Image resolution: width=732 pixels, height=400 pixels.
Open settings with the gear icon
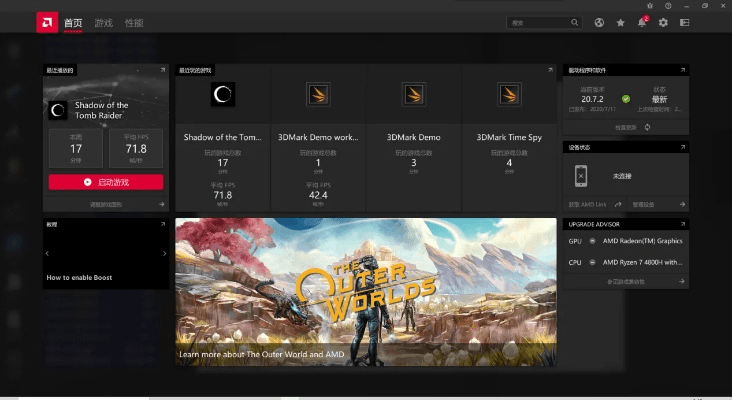(x=663, y=22)
